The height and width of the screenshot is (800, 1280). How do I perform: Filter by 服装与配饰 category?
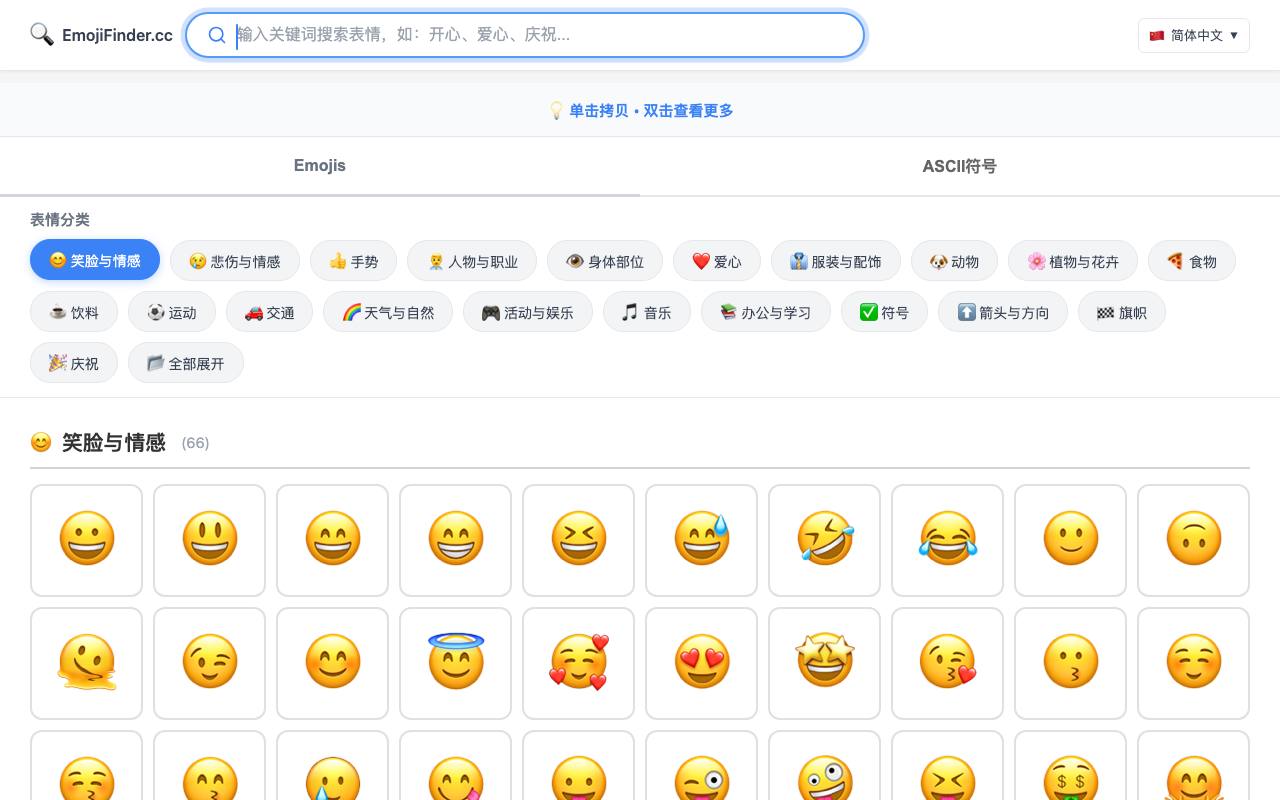coord(836,261)
